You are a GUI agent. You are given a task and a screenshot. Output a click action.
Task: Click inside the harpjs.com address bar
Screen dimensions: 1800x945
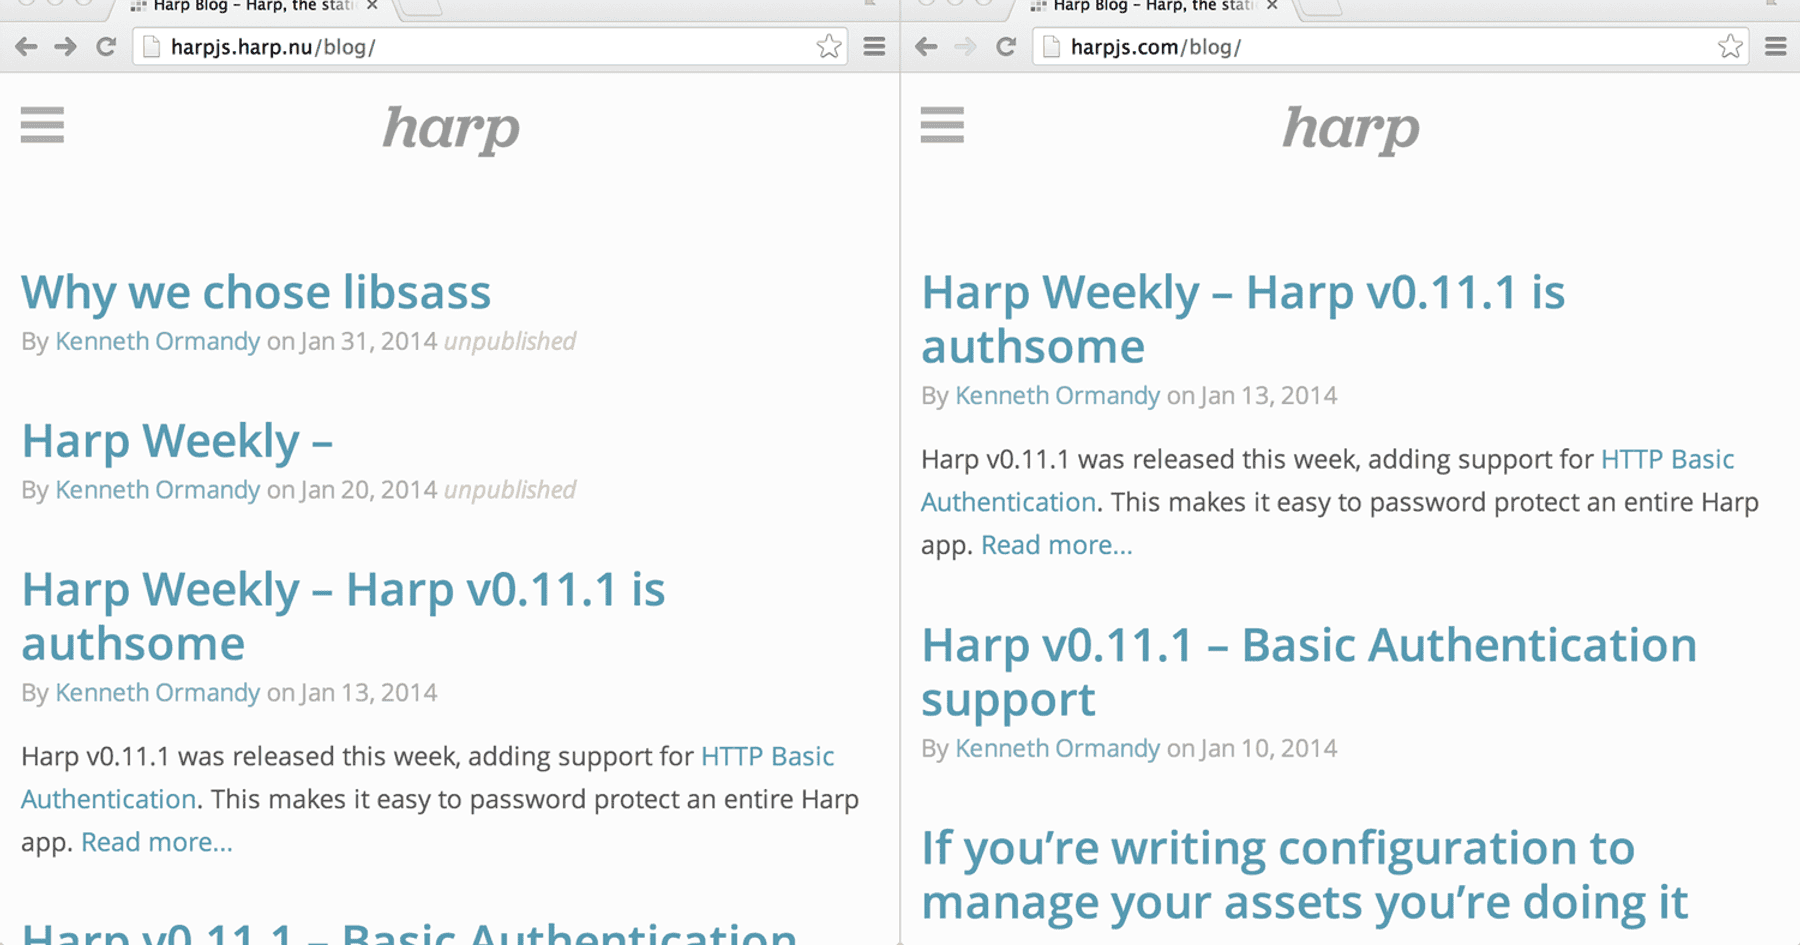(x=1300, y=45)
